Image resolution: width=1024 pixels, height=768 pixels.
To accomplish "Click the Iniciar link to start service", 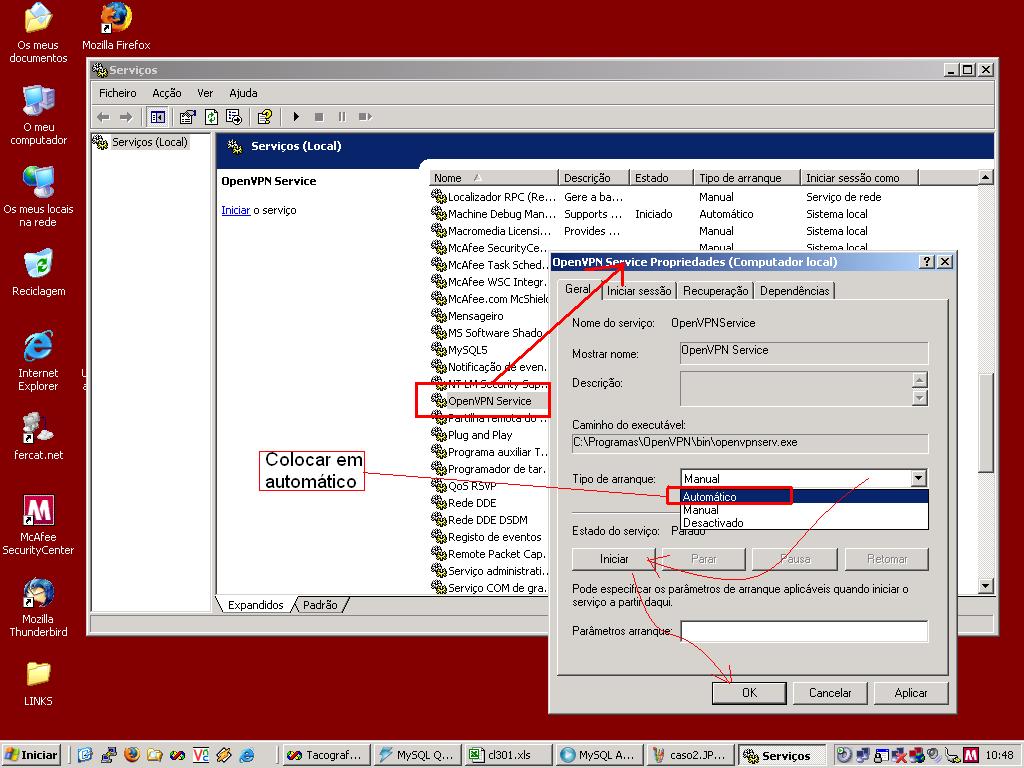I will (235, 210).
